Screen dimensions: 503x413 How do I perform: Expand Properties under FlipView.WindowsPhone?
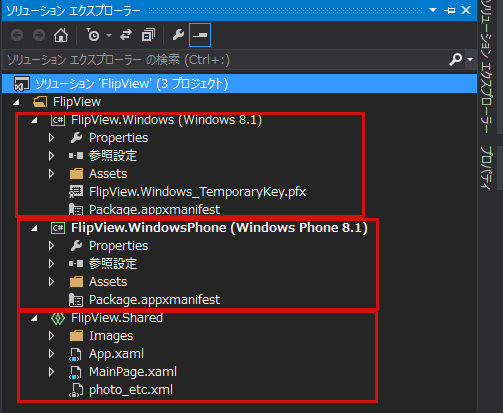[x=51, y=246]
